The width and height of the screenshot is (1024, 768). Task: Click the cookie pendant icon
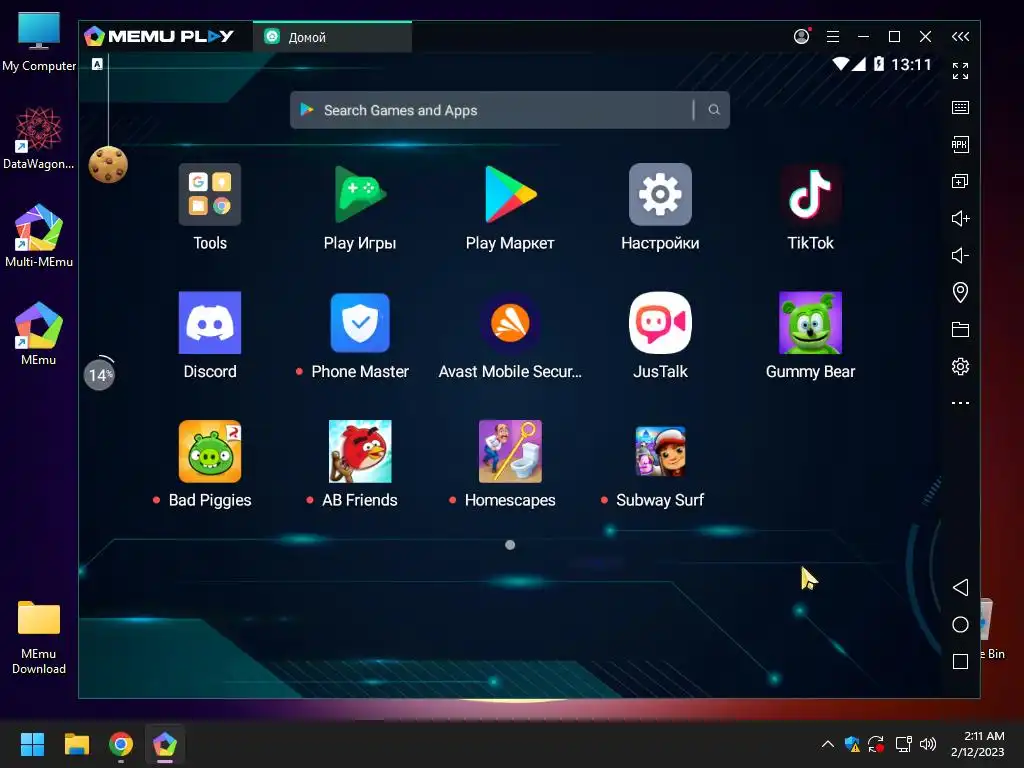click(108, 165)
